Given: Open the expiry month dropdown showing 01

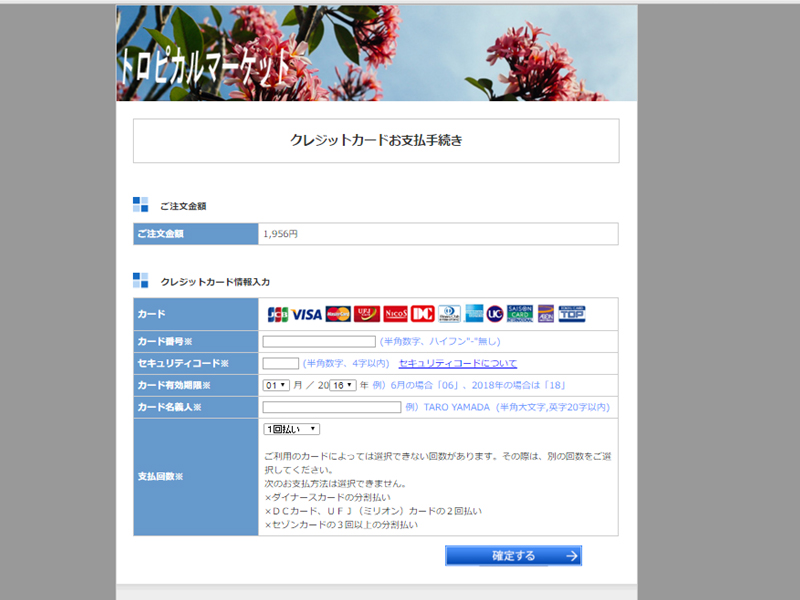Looking at the screenshot, I should click(x=277, y=385).
